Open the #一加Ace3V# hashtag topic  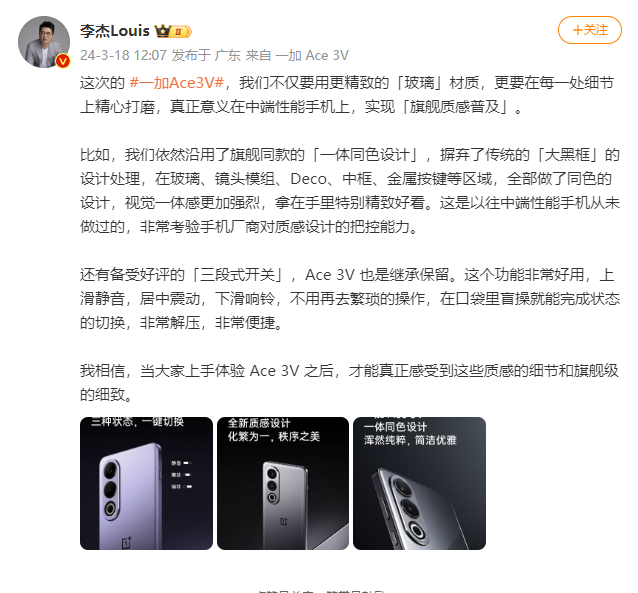177,83
